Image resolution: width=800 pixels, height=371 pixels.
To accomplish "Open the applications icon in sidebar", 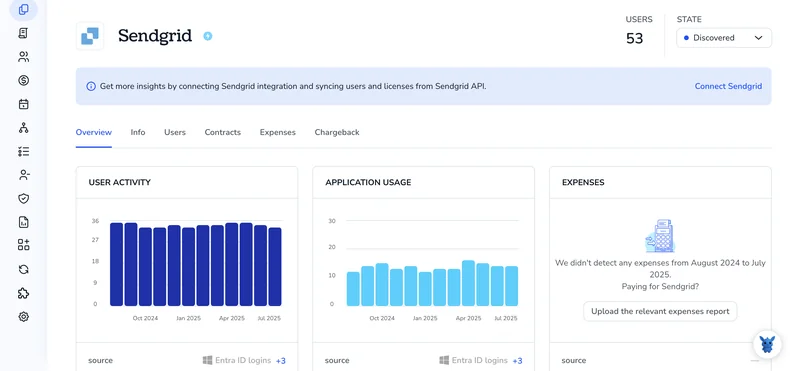I will [x=23, y=10].
